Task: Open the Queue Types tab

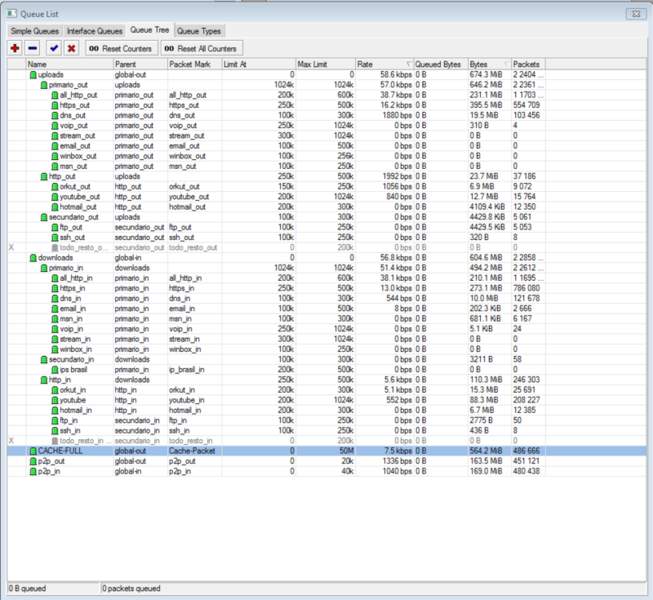Action: tap(199, 31)
